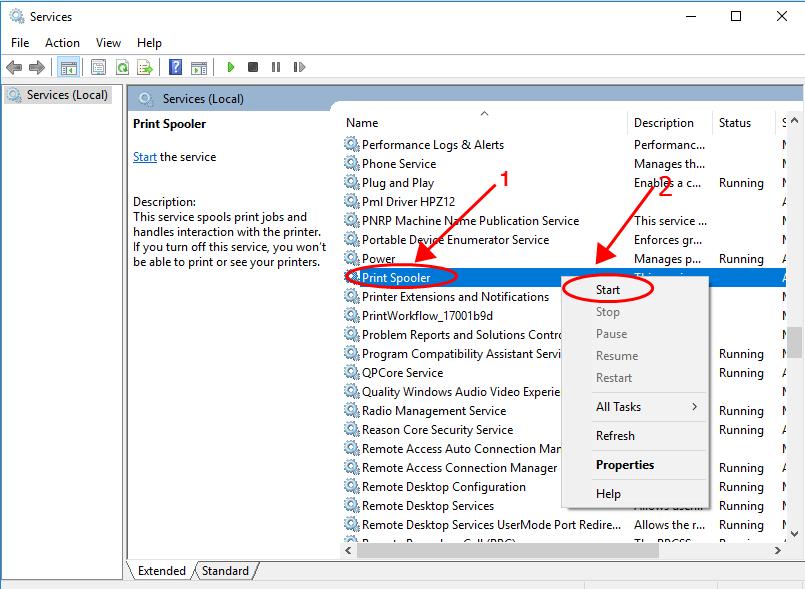Click the green Refresh toolbar icon
Image resolution: width=805 pixels, height=589 pixels.
click(x=122, y=67)
